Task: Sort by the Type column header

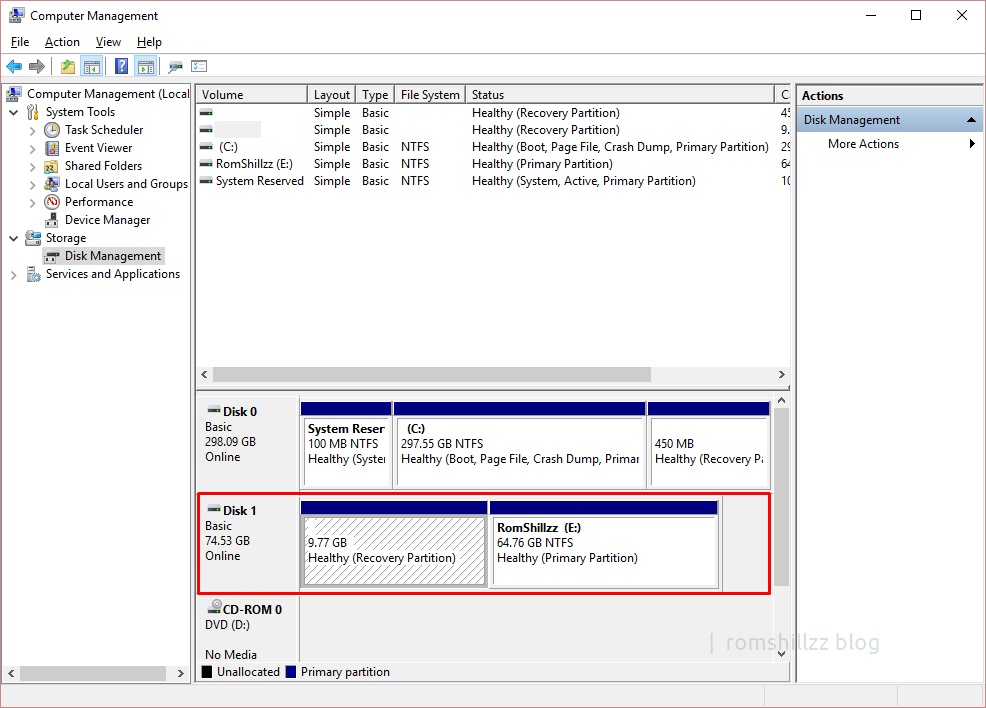Action: (375, 94)
